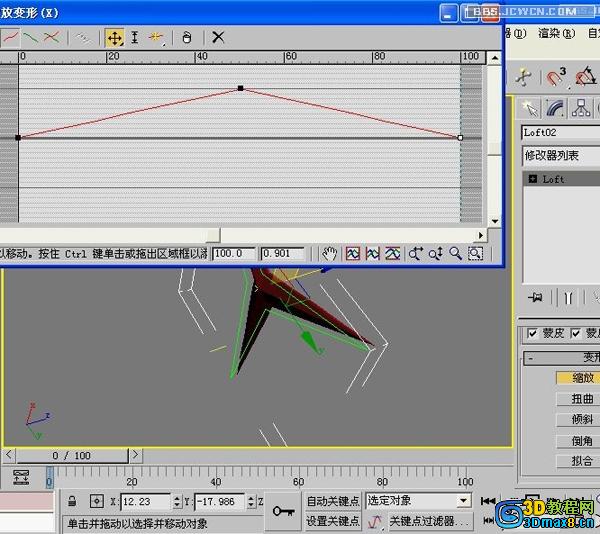Click the 扭曲 deformation button
600x534 pixels.
coord(582,399)
